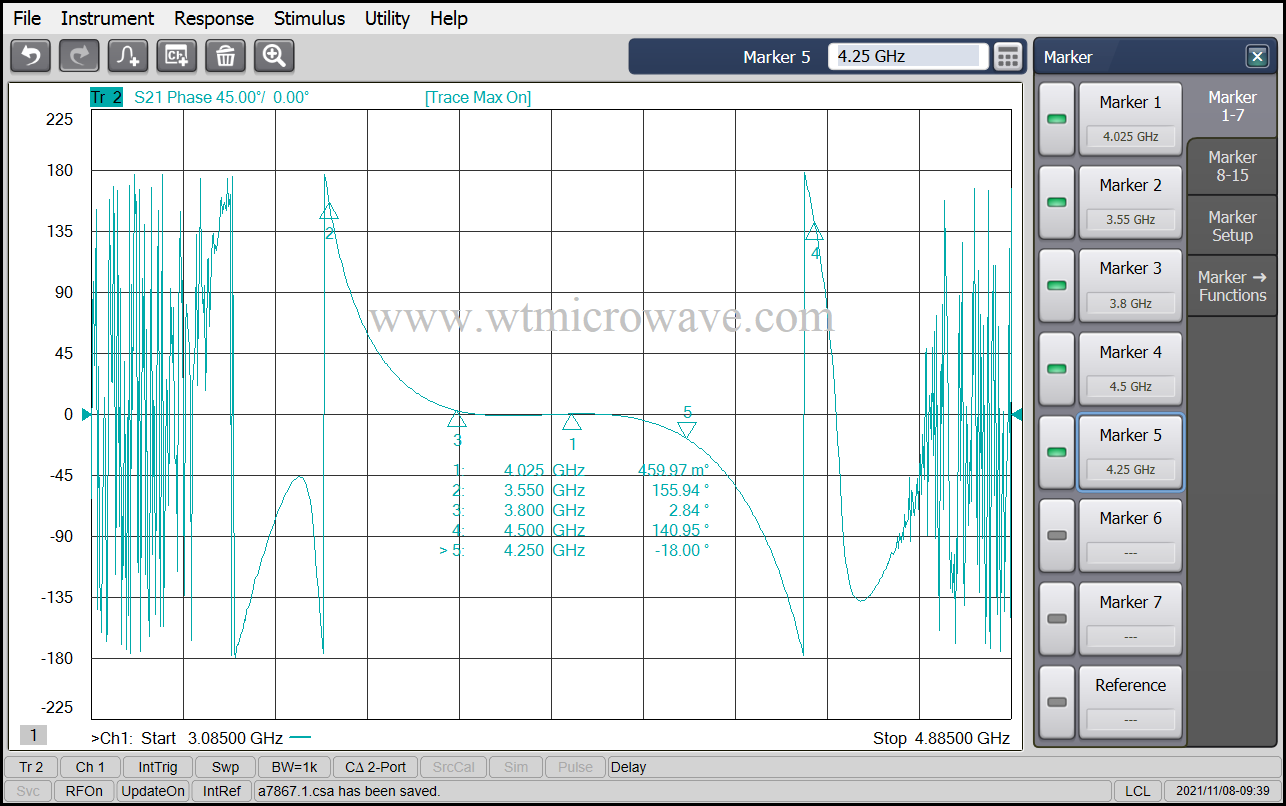
Task: Click the Undo icon in the toolbar
Action: (30, 56)
